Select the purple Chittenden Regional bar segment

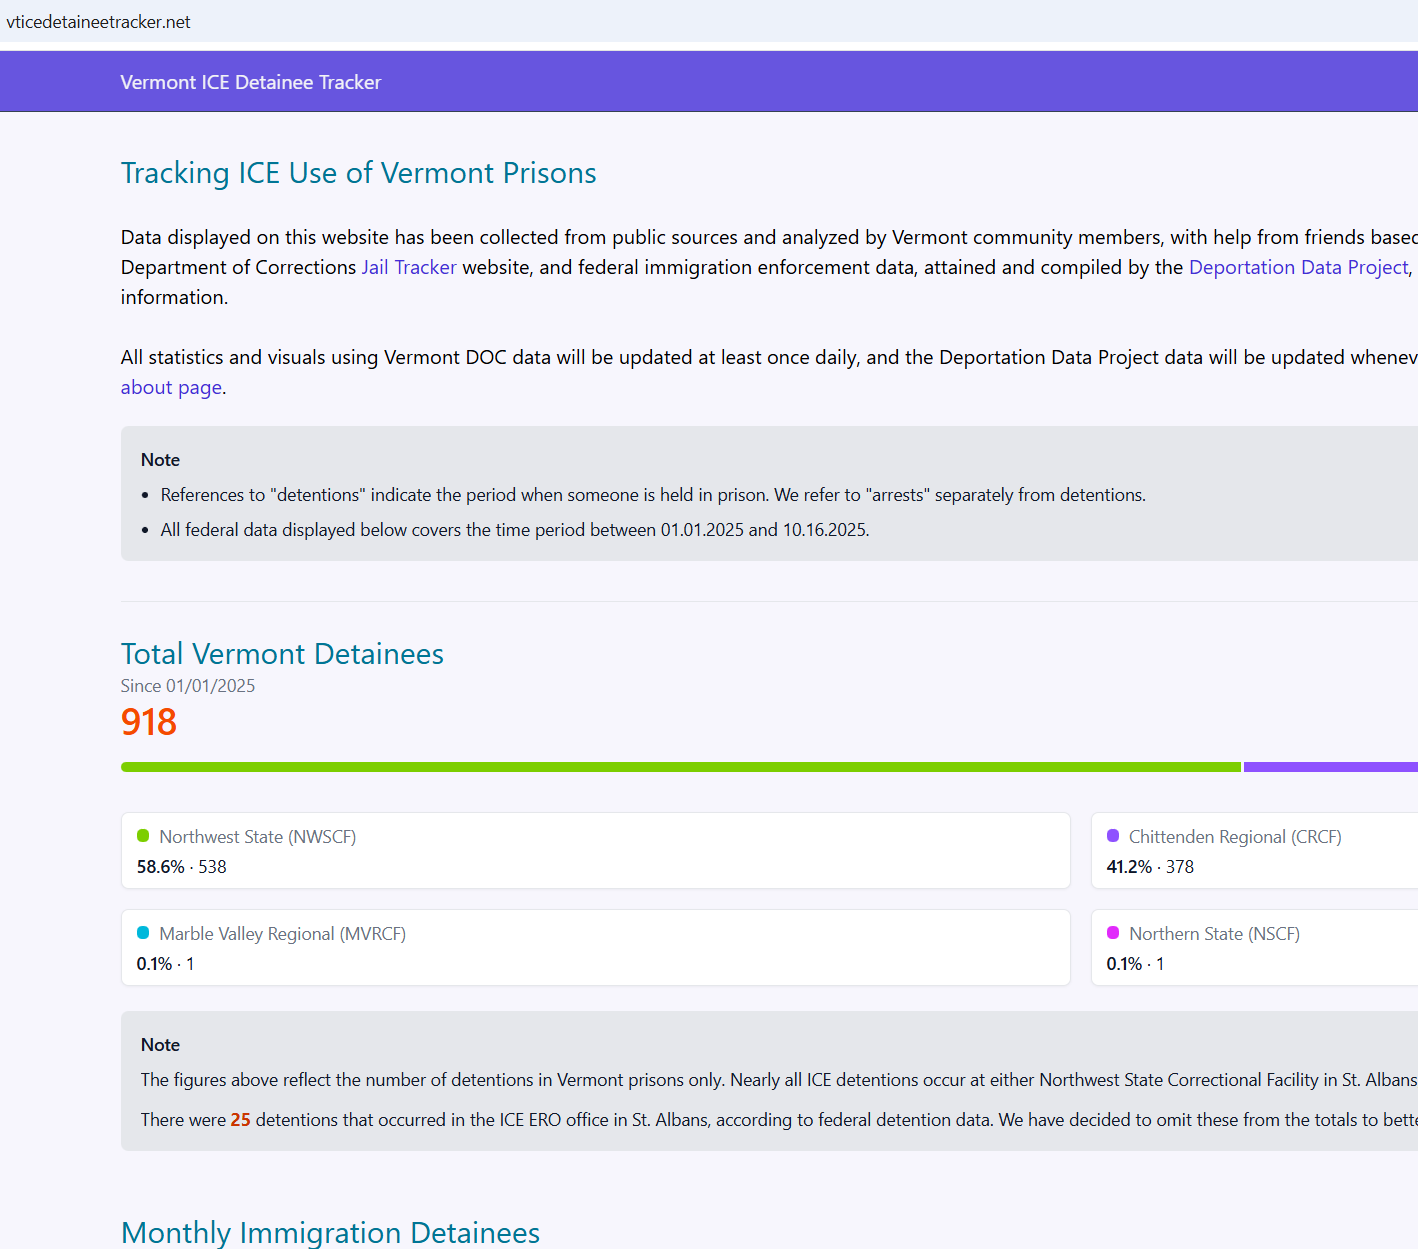(x=1331, y=767)
